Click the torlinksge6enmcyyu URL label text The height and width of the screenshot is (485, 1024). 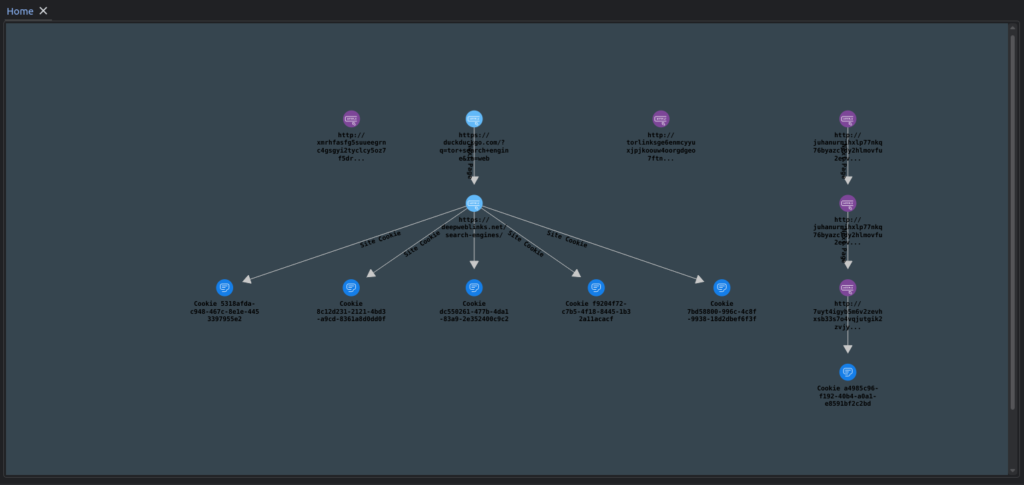point(661,147)
